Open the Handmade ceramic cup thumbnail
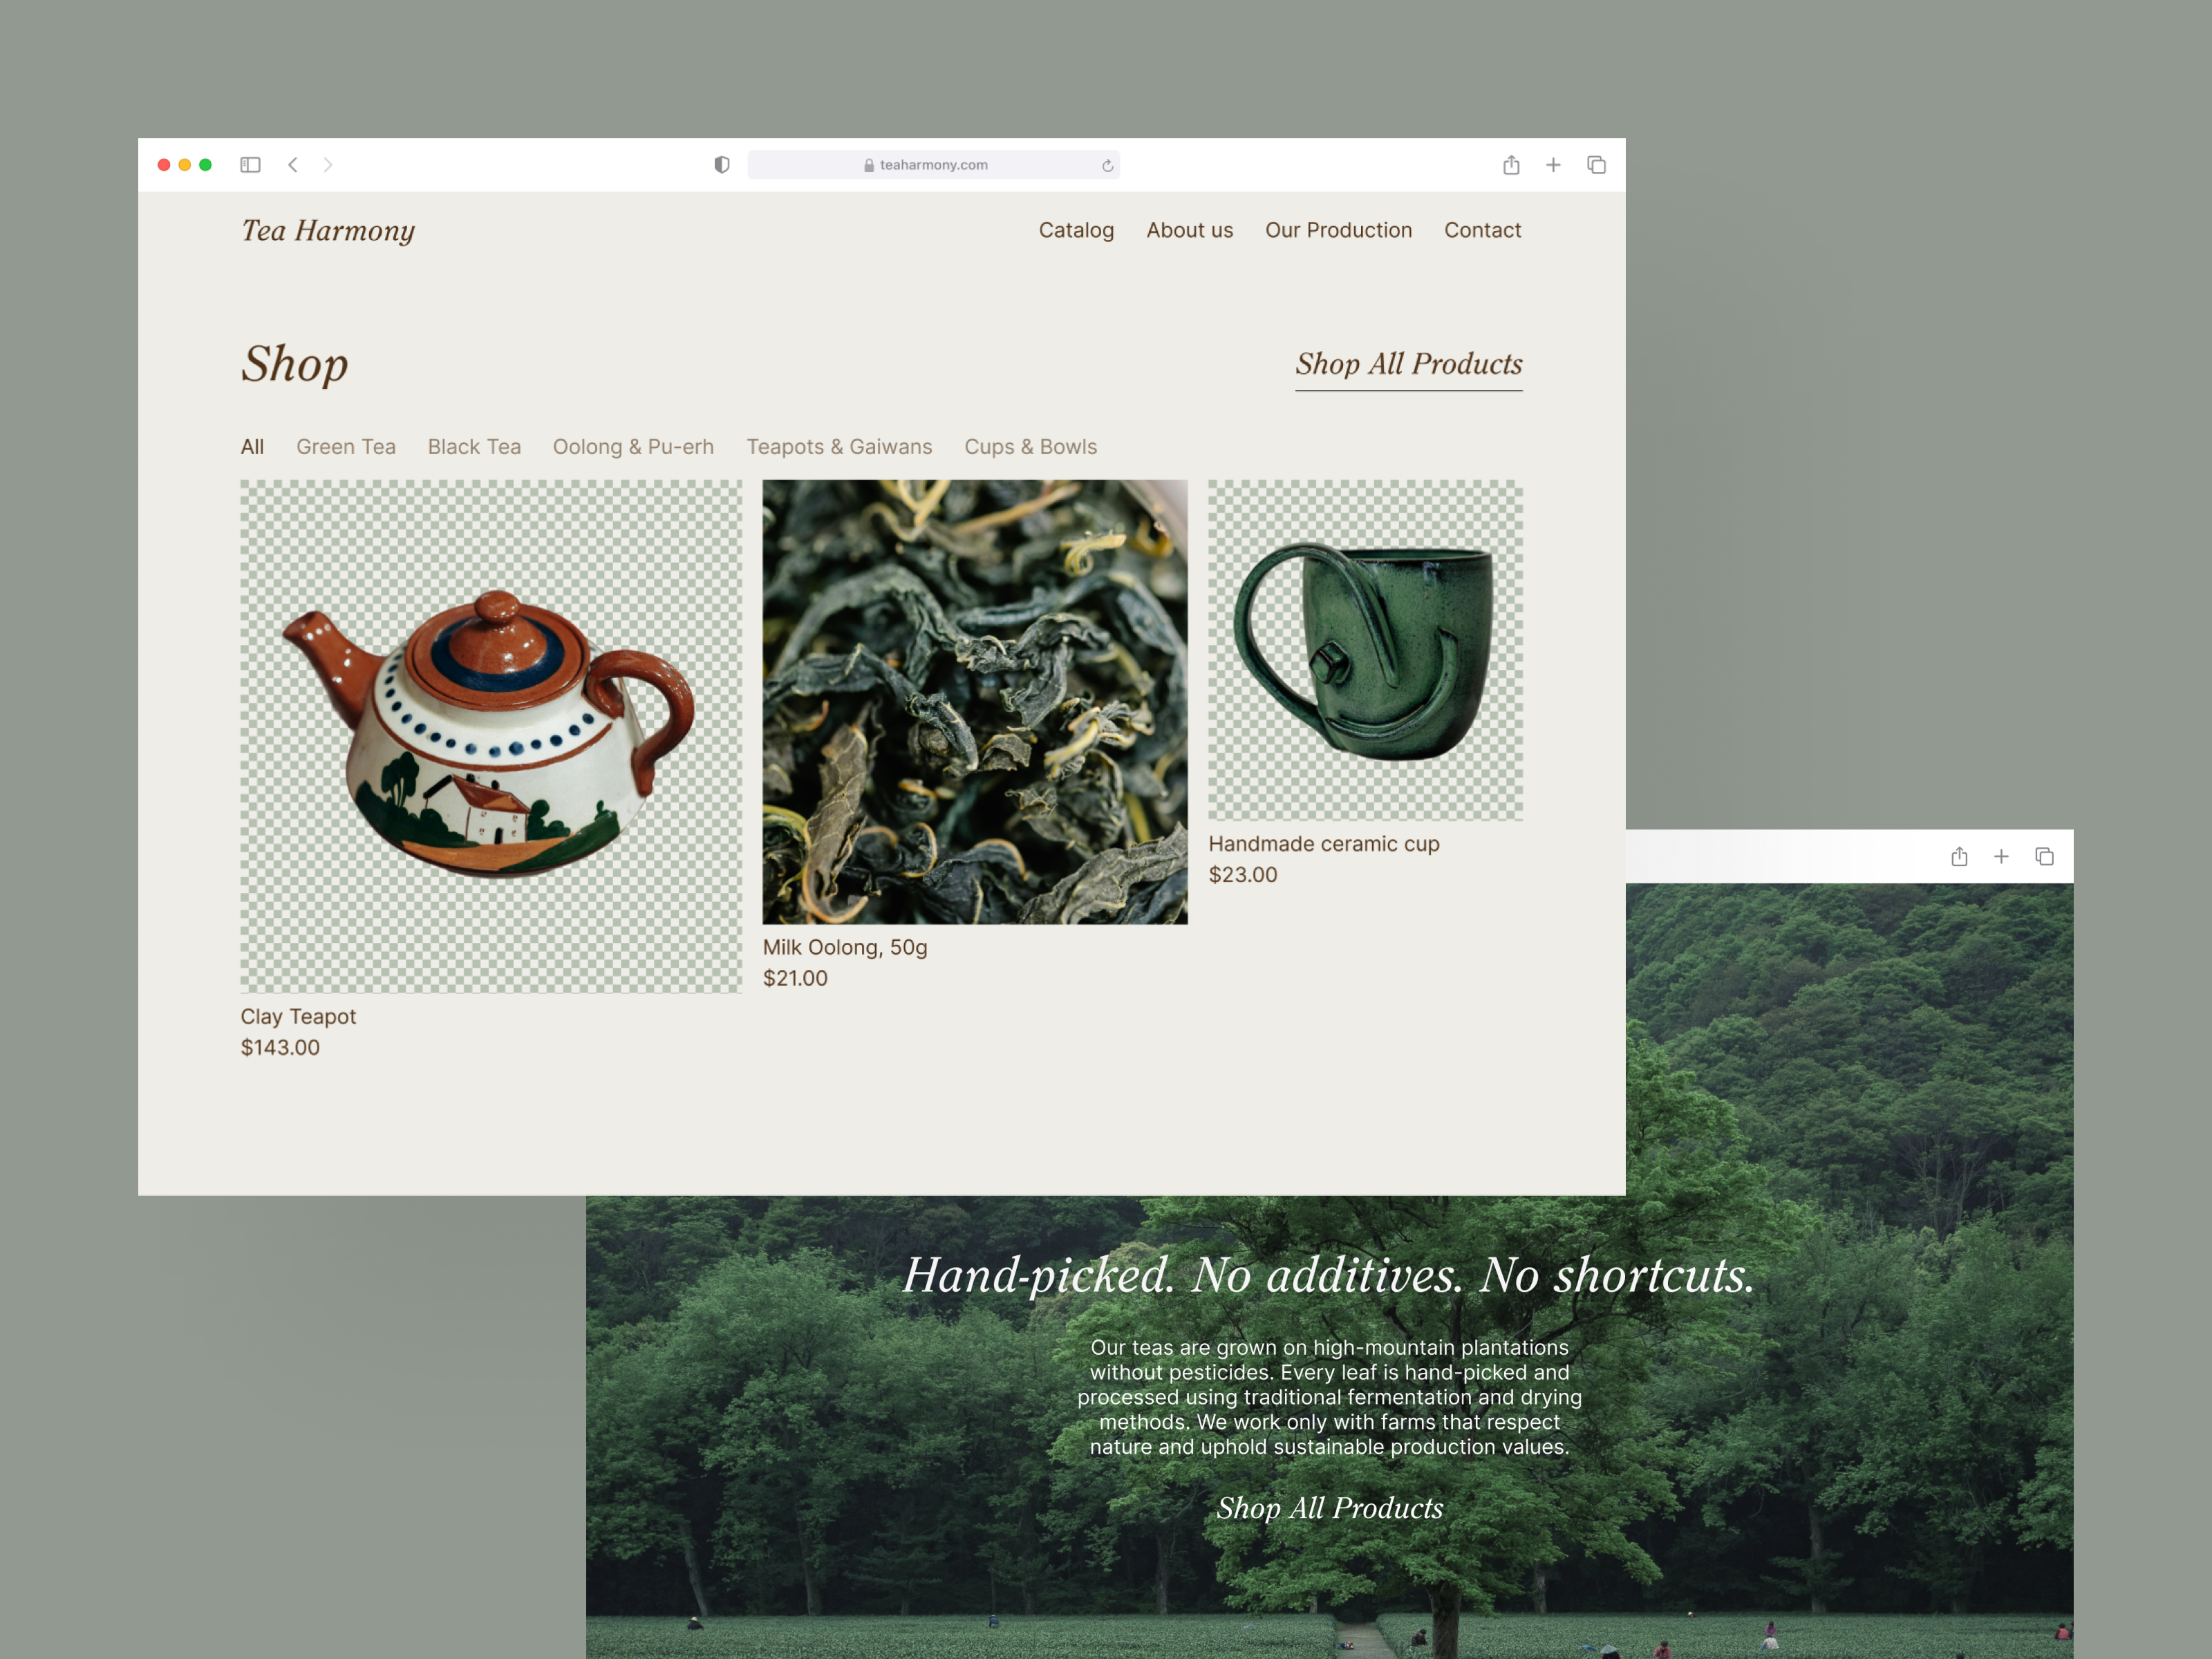This screenshot has height=1659, width=2212. coord(1365,650)
